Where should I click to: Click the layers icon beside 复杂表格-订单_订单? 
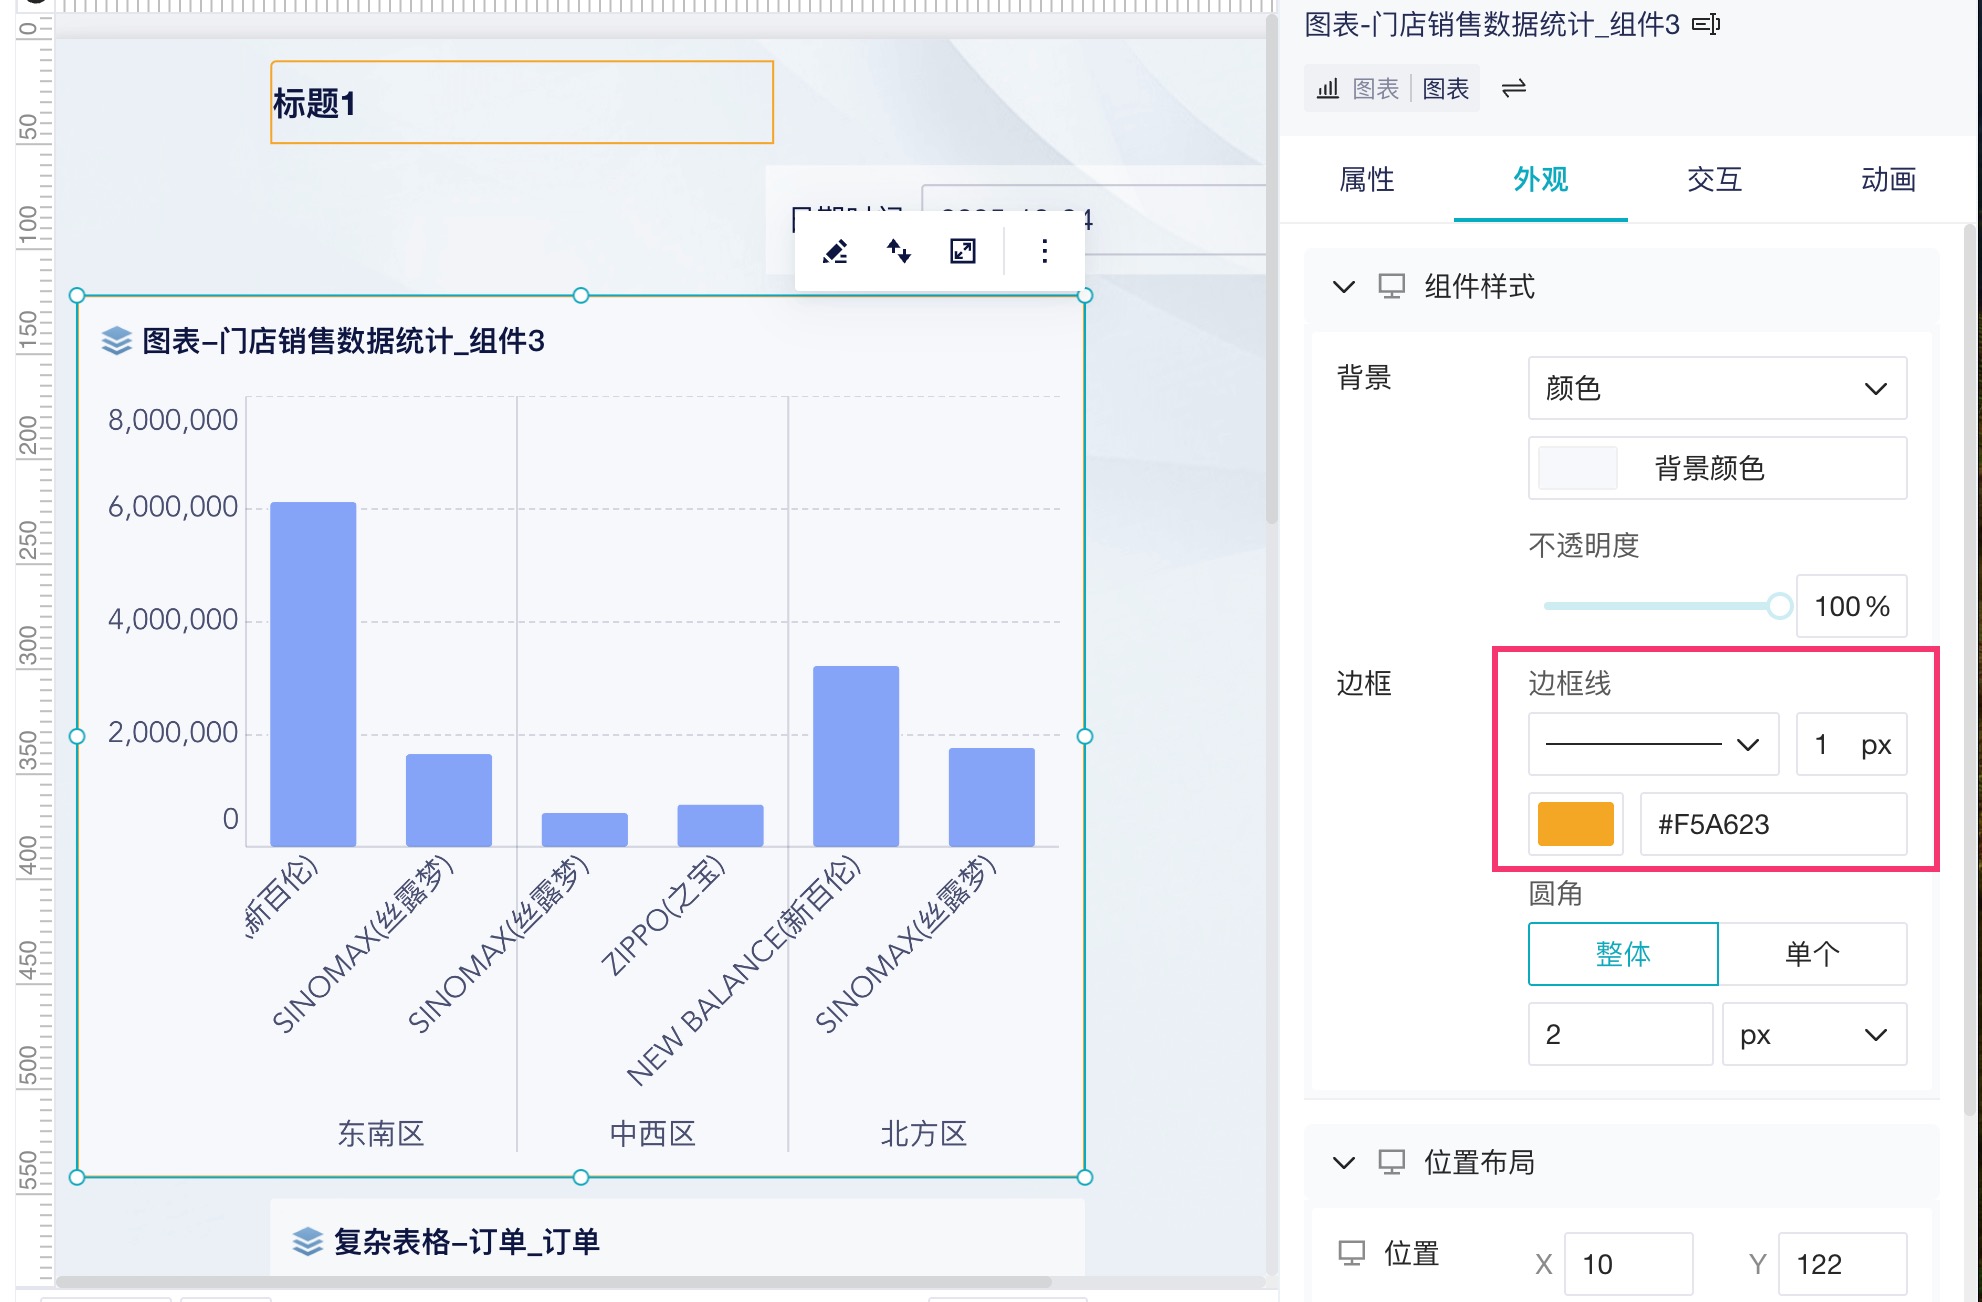coord(307,1242)
